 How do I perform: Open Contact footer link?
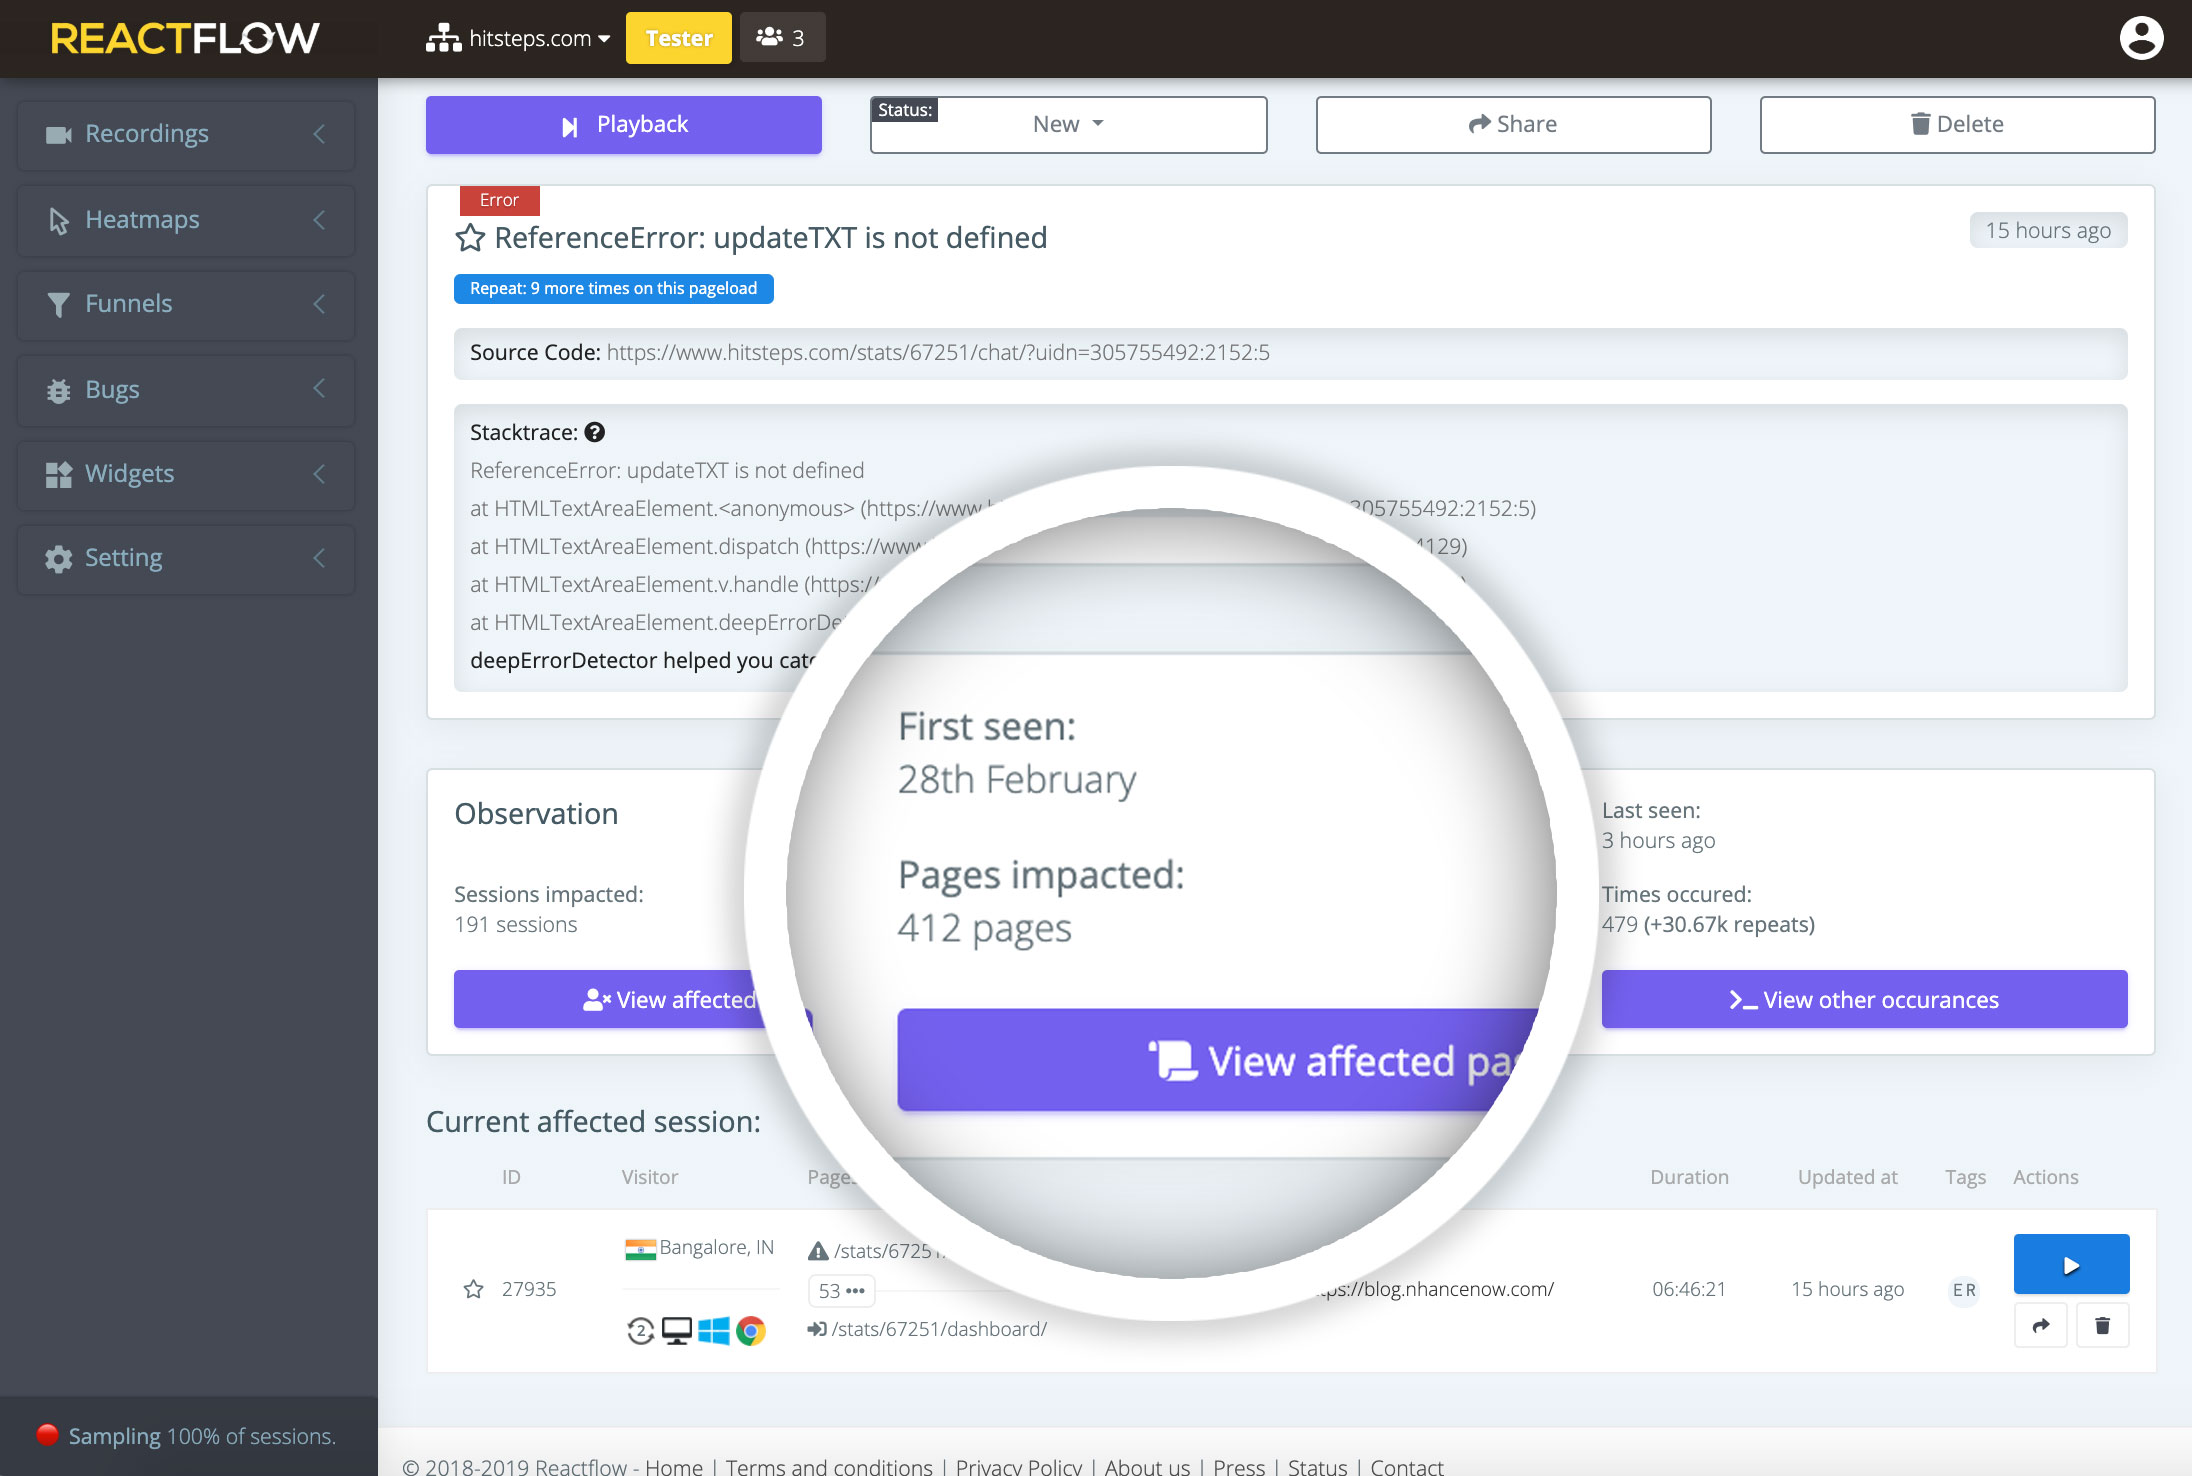coord(1407,1466)
